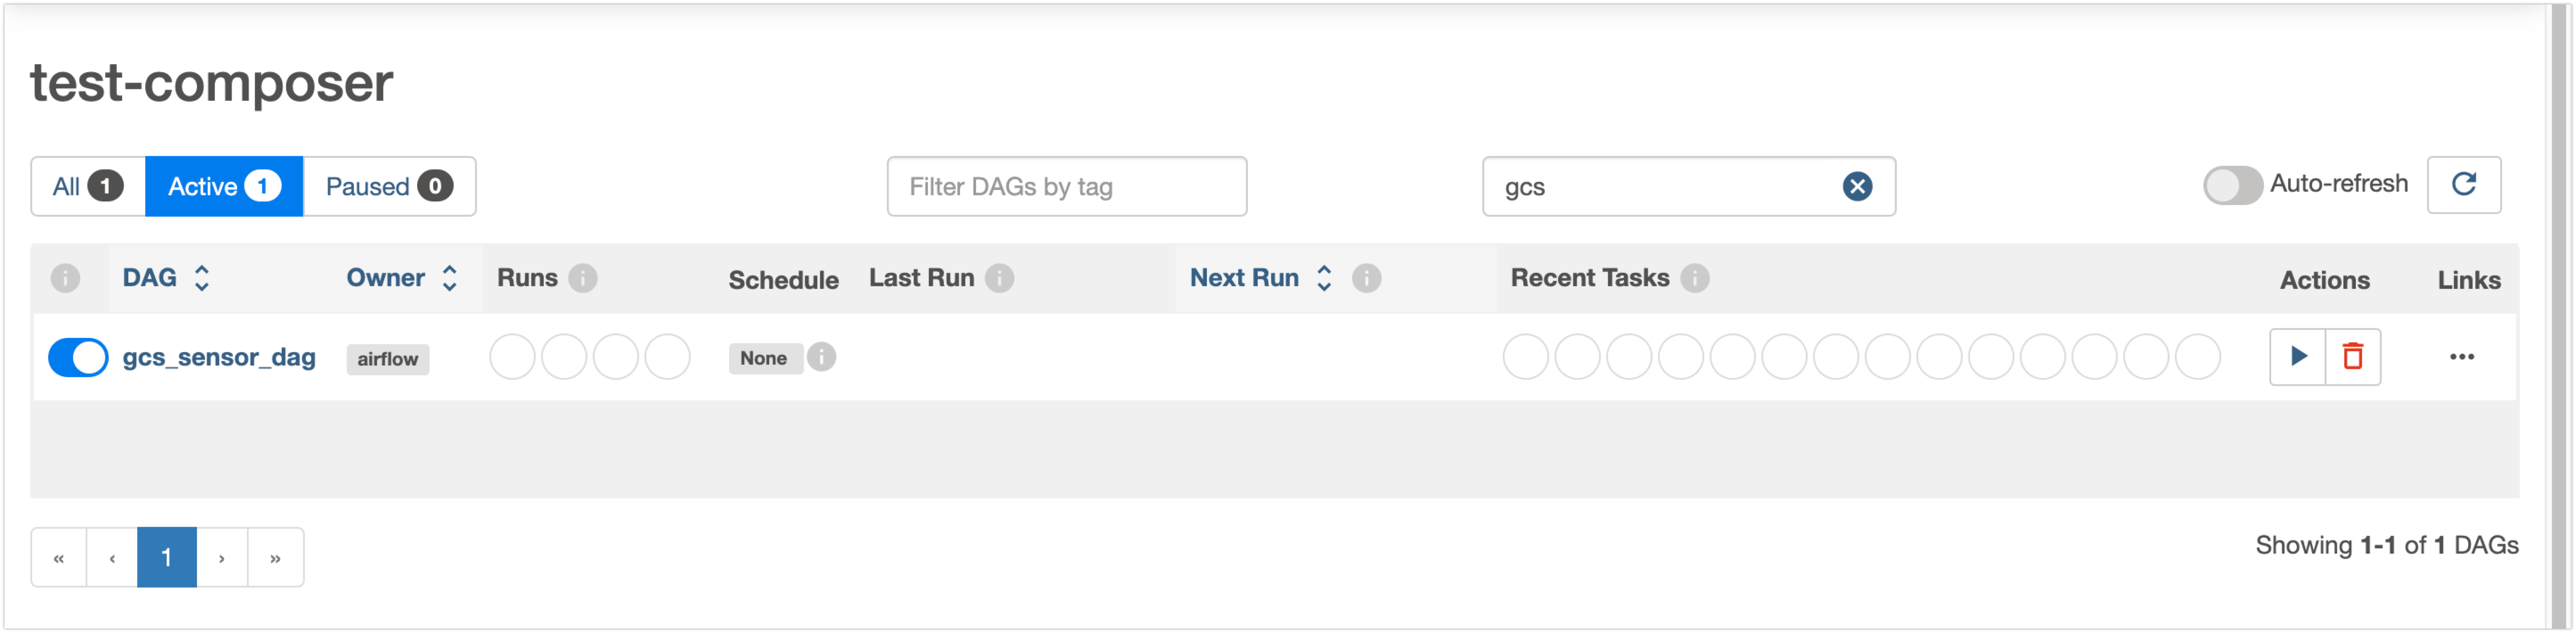Clear the gcs search text
Image resolution: width=2576 pixels, height=633 pixels.
[1857, 187]
